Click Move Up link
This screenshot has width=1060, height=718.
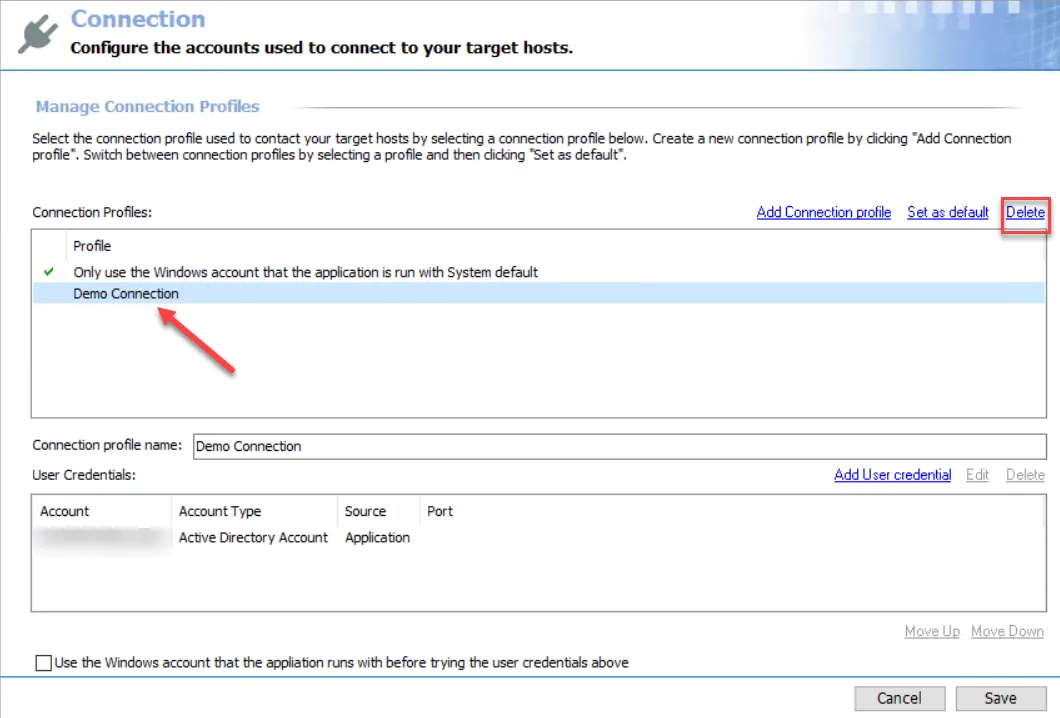click(x=932, y=631)
